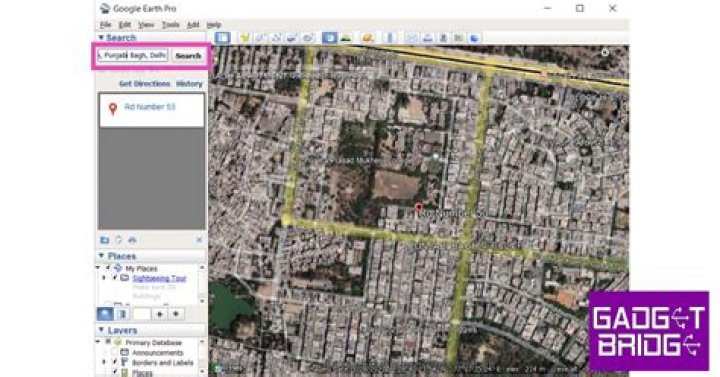Select the Announcements layer label
Image resolution: width=720 pixels, height=377 pixels.
coord(158,353)
